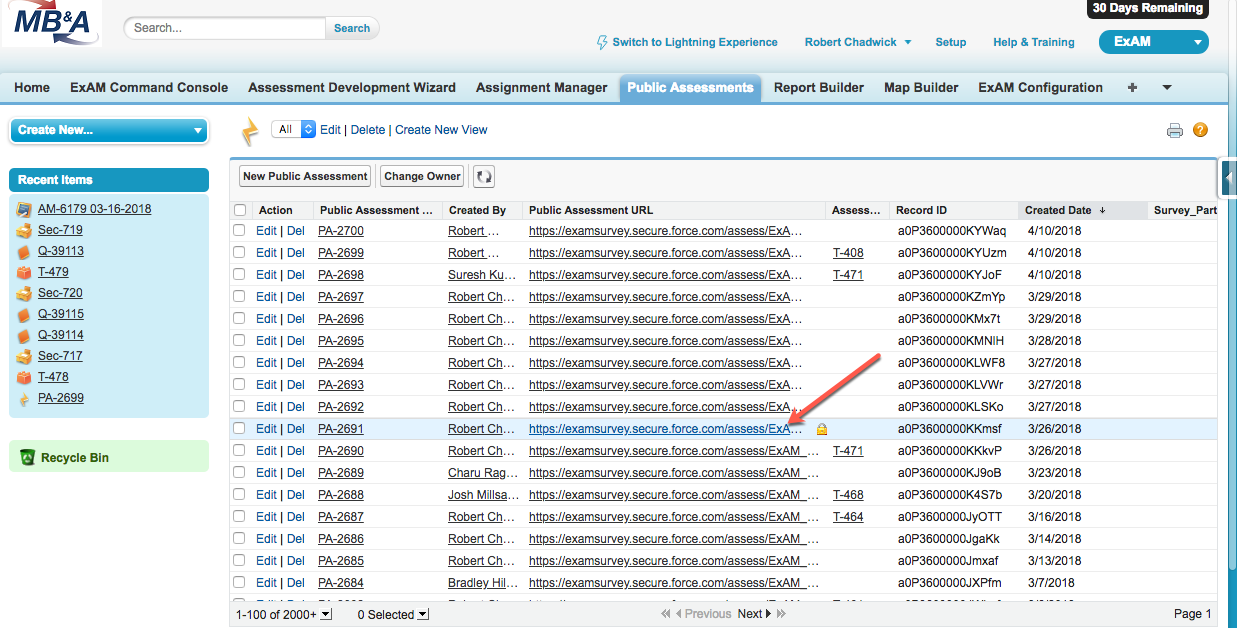The width and height of the screenshot is (1237, 628).
Task: Click the Q-39113 recent item icon
Action: (24, 252)
